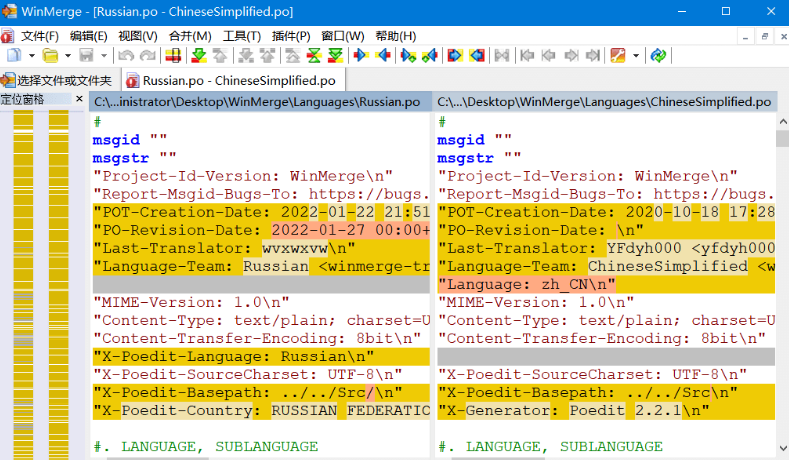
Task: Click "X-Generator: Poedit 2.2.1\n" line
Action: (606, 411)
